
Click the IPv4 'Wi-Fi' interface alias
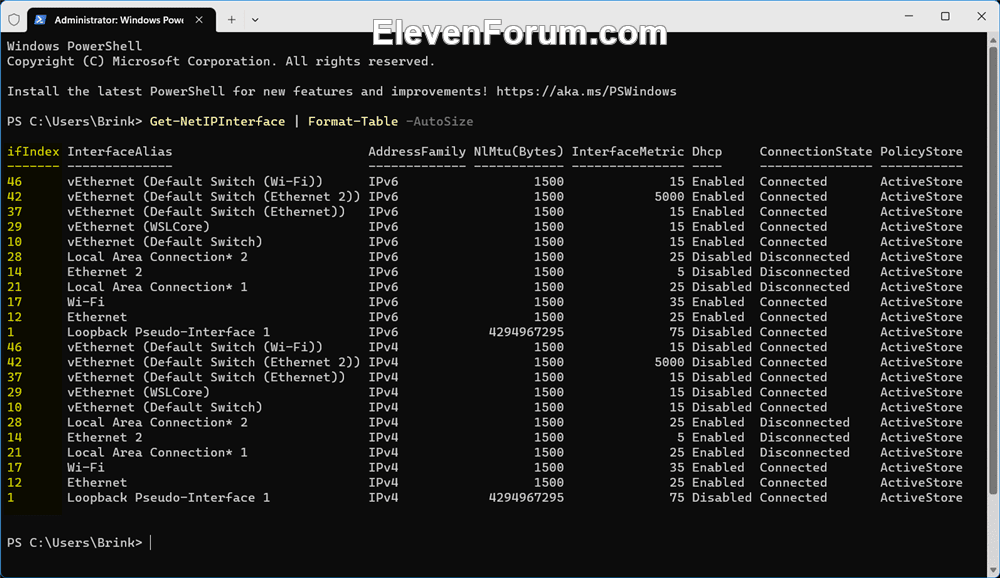[86, 467]
